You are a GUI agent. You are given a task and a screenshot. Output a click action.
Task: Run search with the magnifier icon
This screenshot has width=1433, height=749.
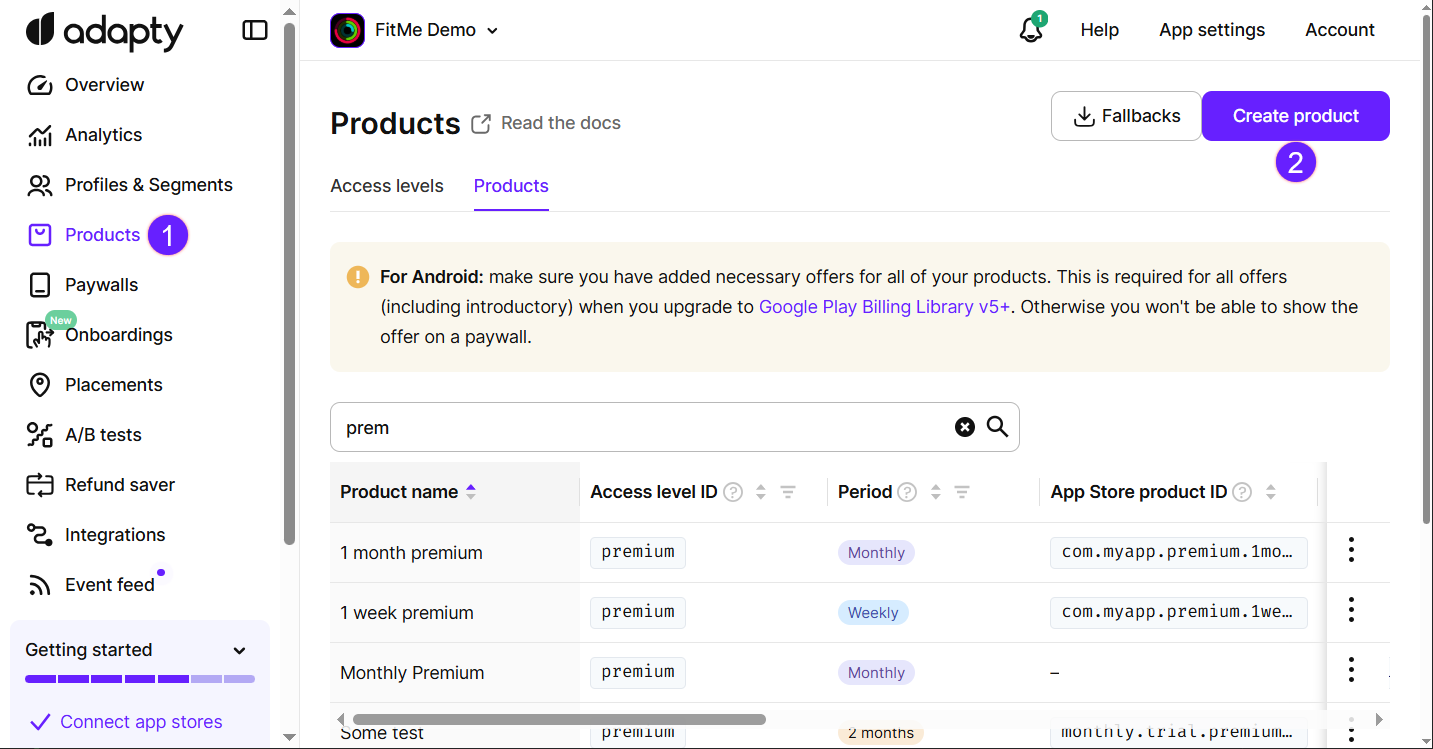point(997,427)
